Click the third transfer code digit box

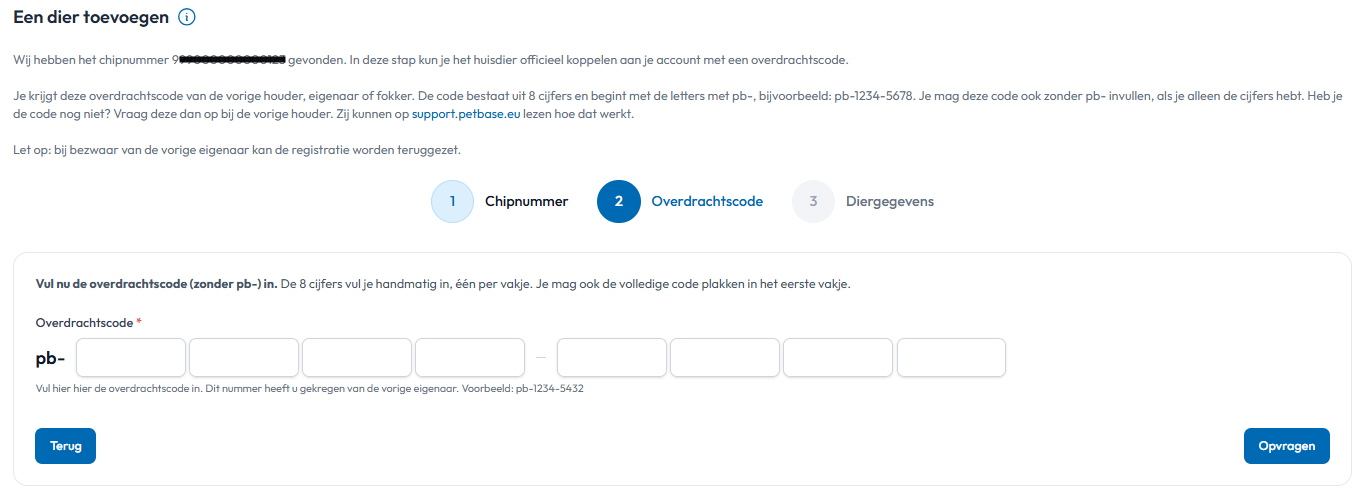[357, 357]
